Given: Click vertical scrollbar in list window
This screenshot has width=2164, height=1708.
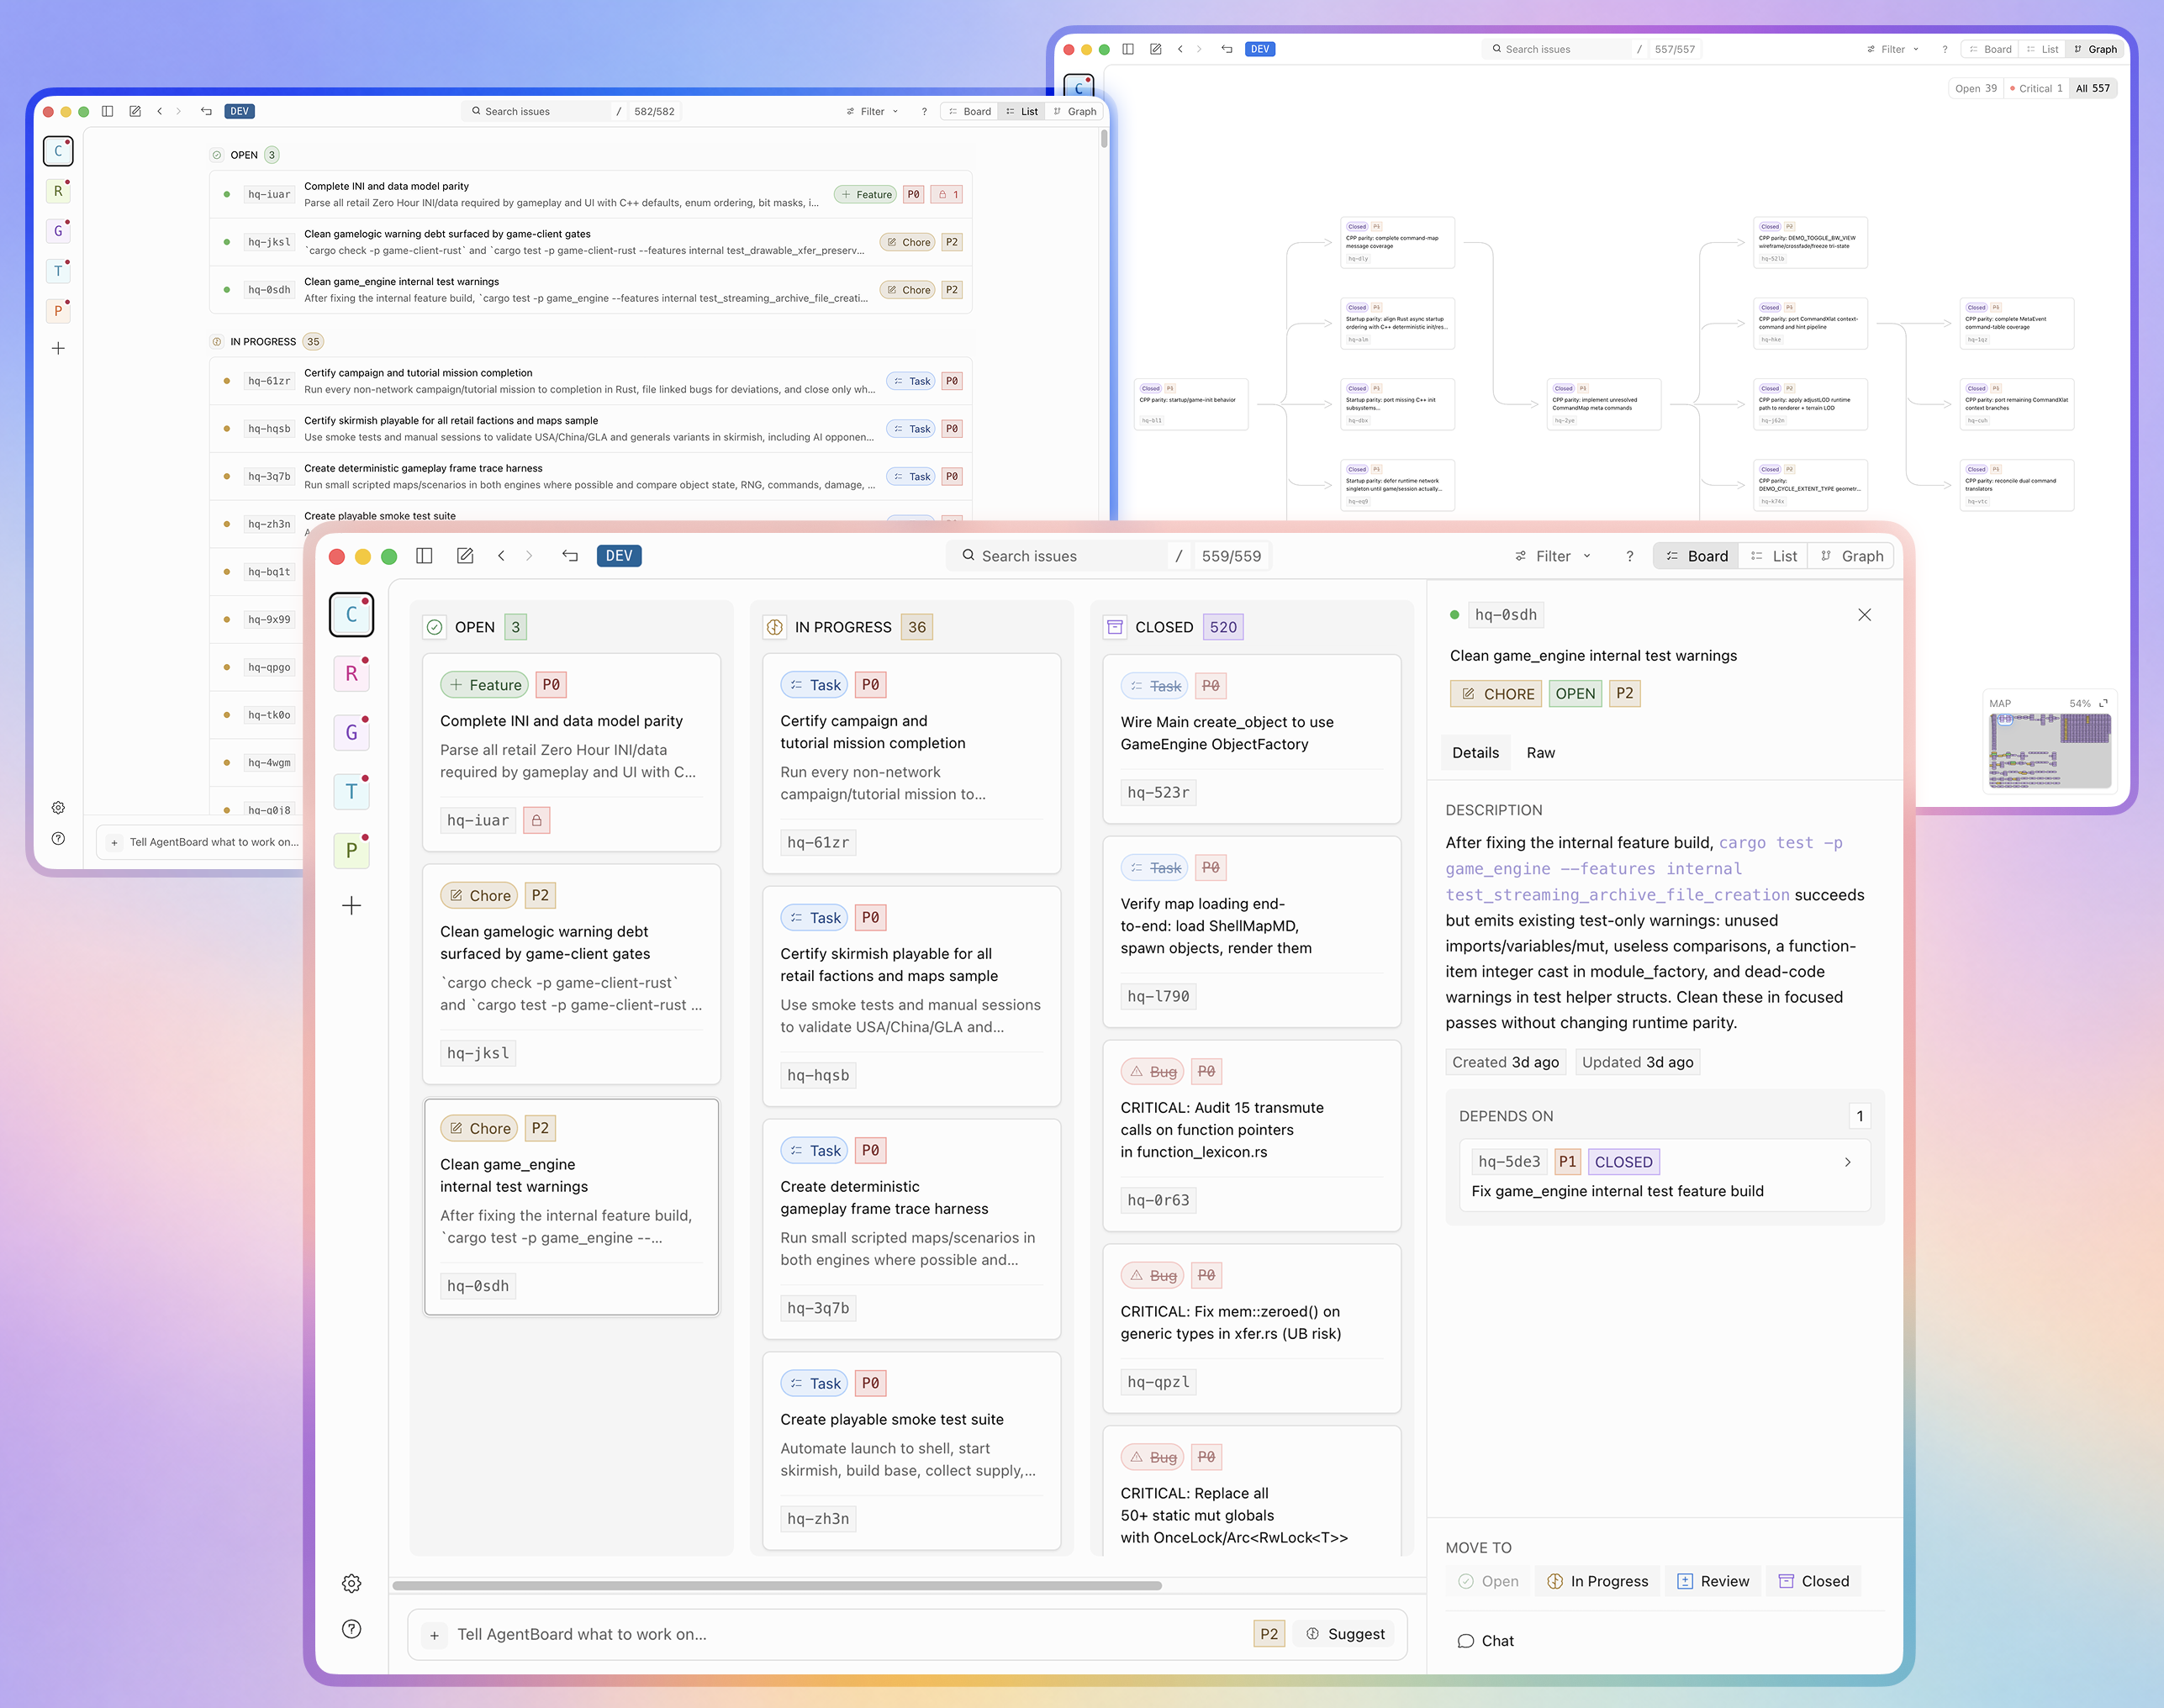Looking at the screenshot, I should [1103, 139].
